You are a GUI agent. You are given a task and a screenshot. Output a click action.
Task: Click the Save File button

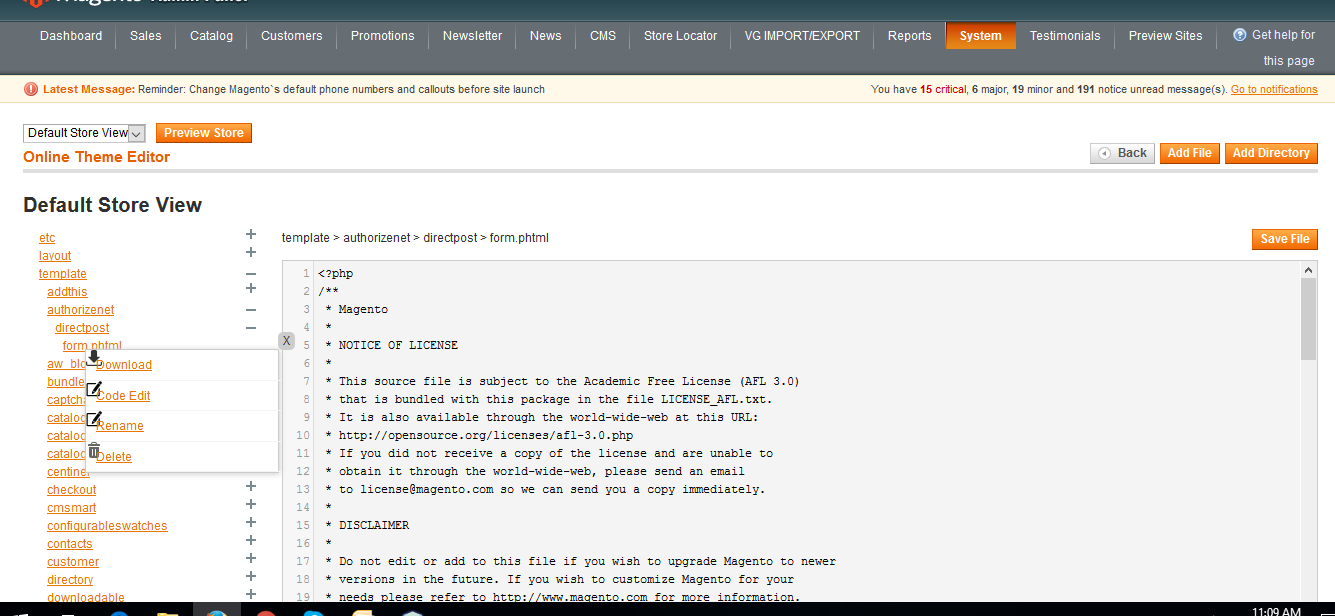tap(1284, 239)
